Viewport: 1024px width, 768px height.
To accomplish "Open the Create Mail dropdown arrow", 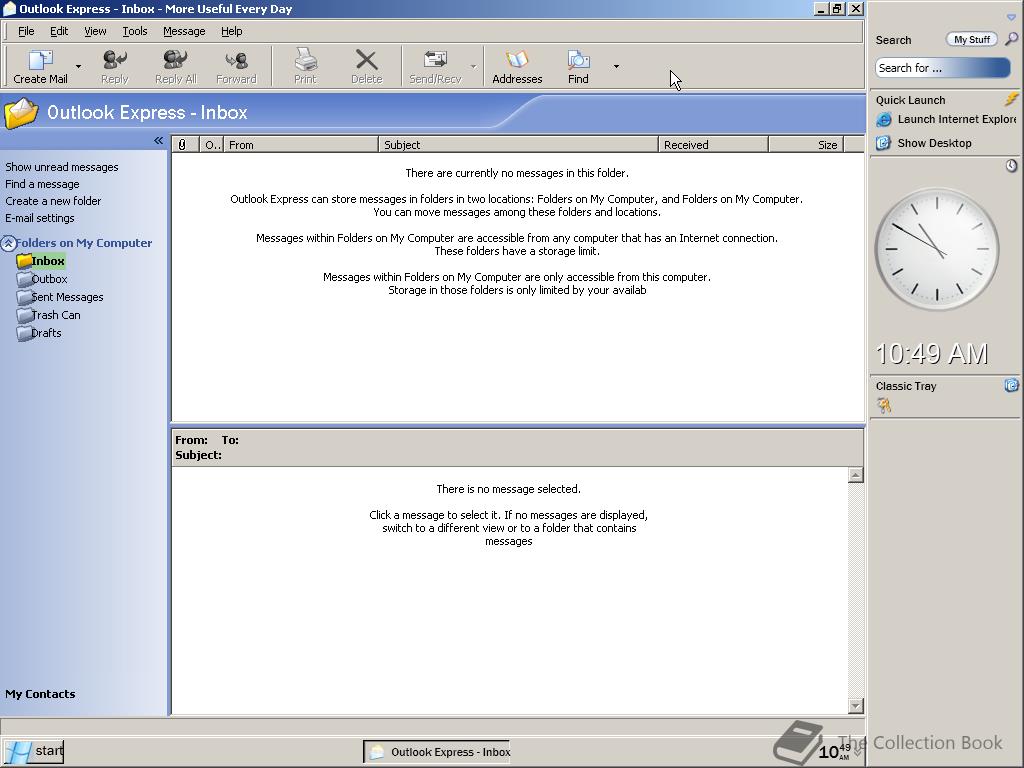I will coord(78,67).
